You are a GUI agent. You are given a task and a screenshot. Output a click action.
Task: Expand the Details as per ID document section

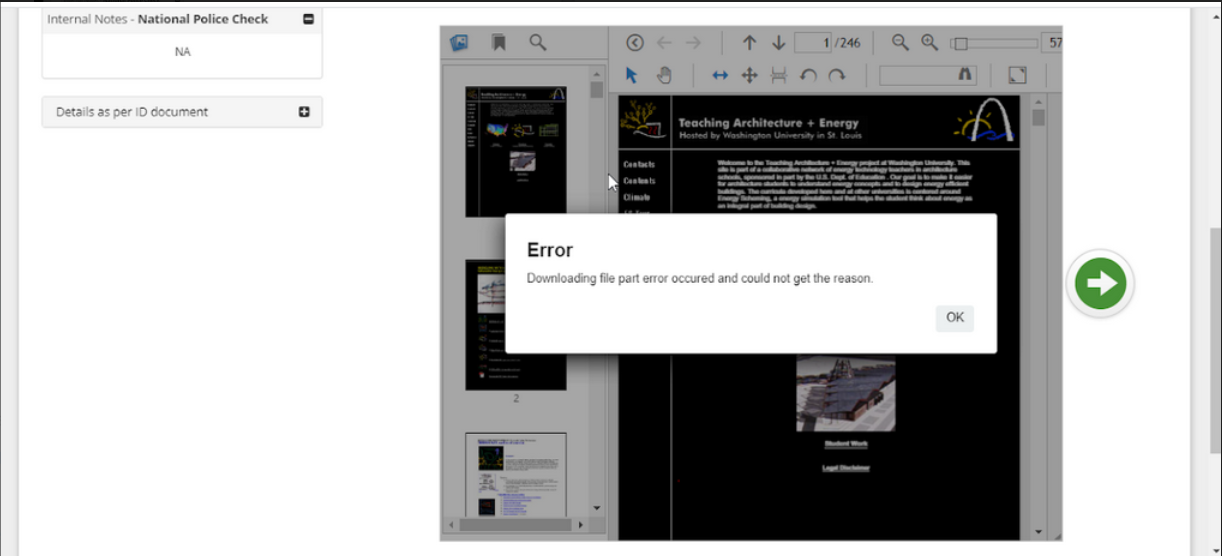pos(304,112)
